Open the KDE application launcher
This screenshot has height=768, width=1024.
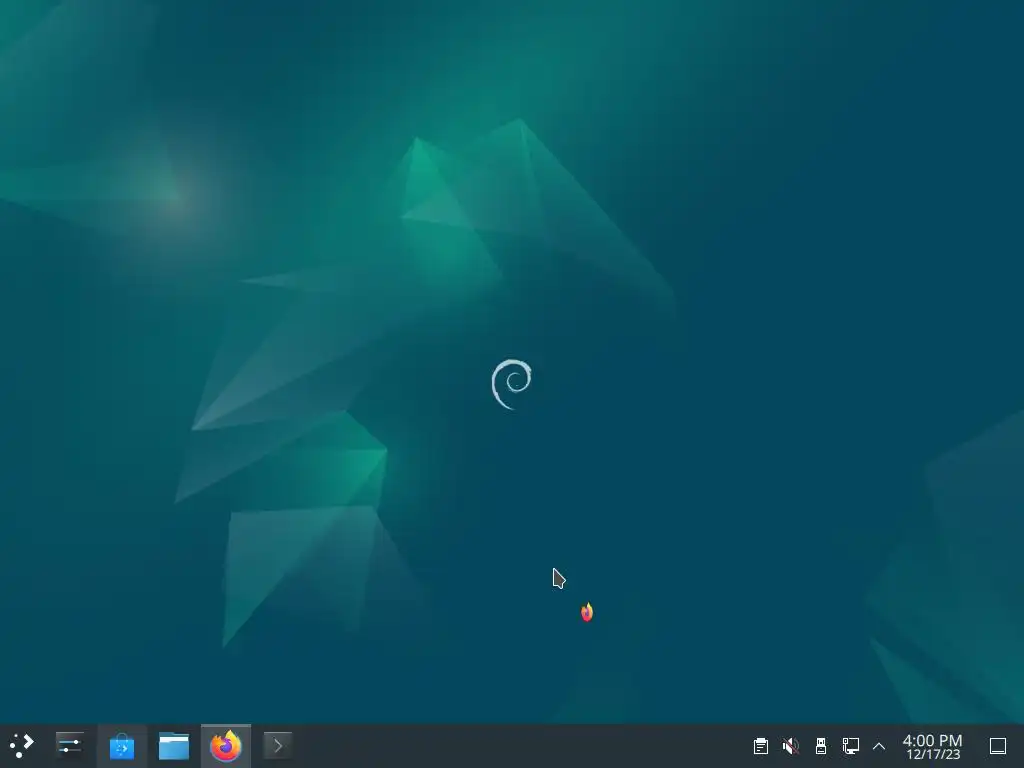(x=22, y=745)
